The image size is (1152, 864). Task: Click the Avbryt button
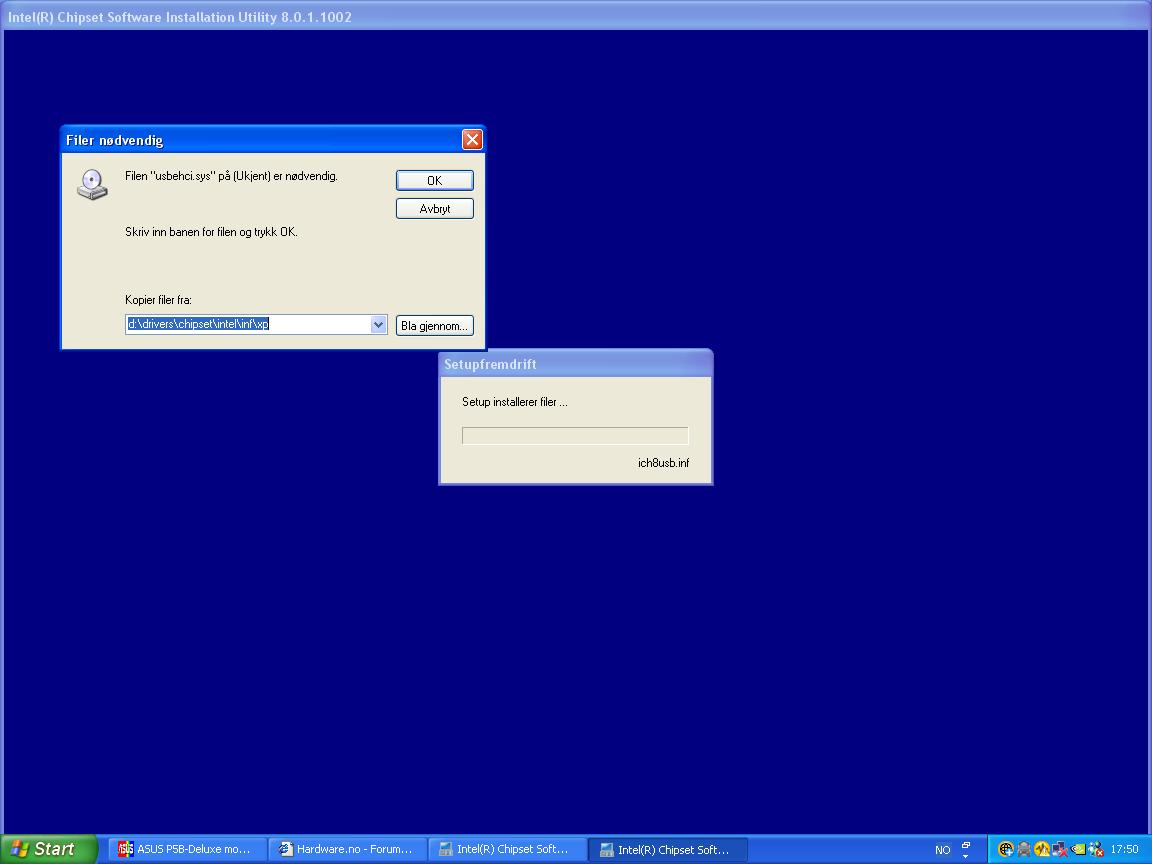[434, 209]
